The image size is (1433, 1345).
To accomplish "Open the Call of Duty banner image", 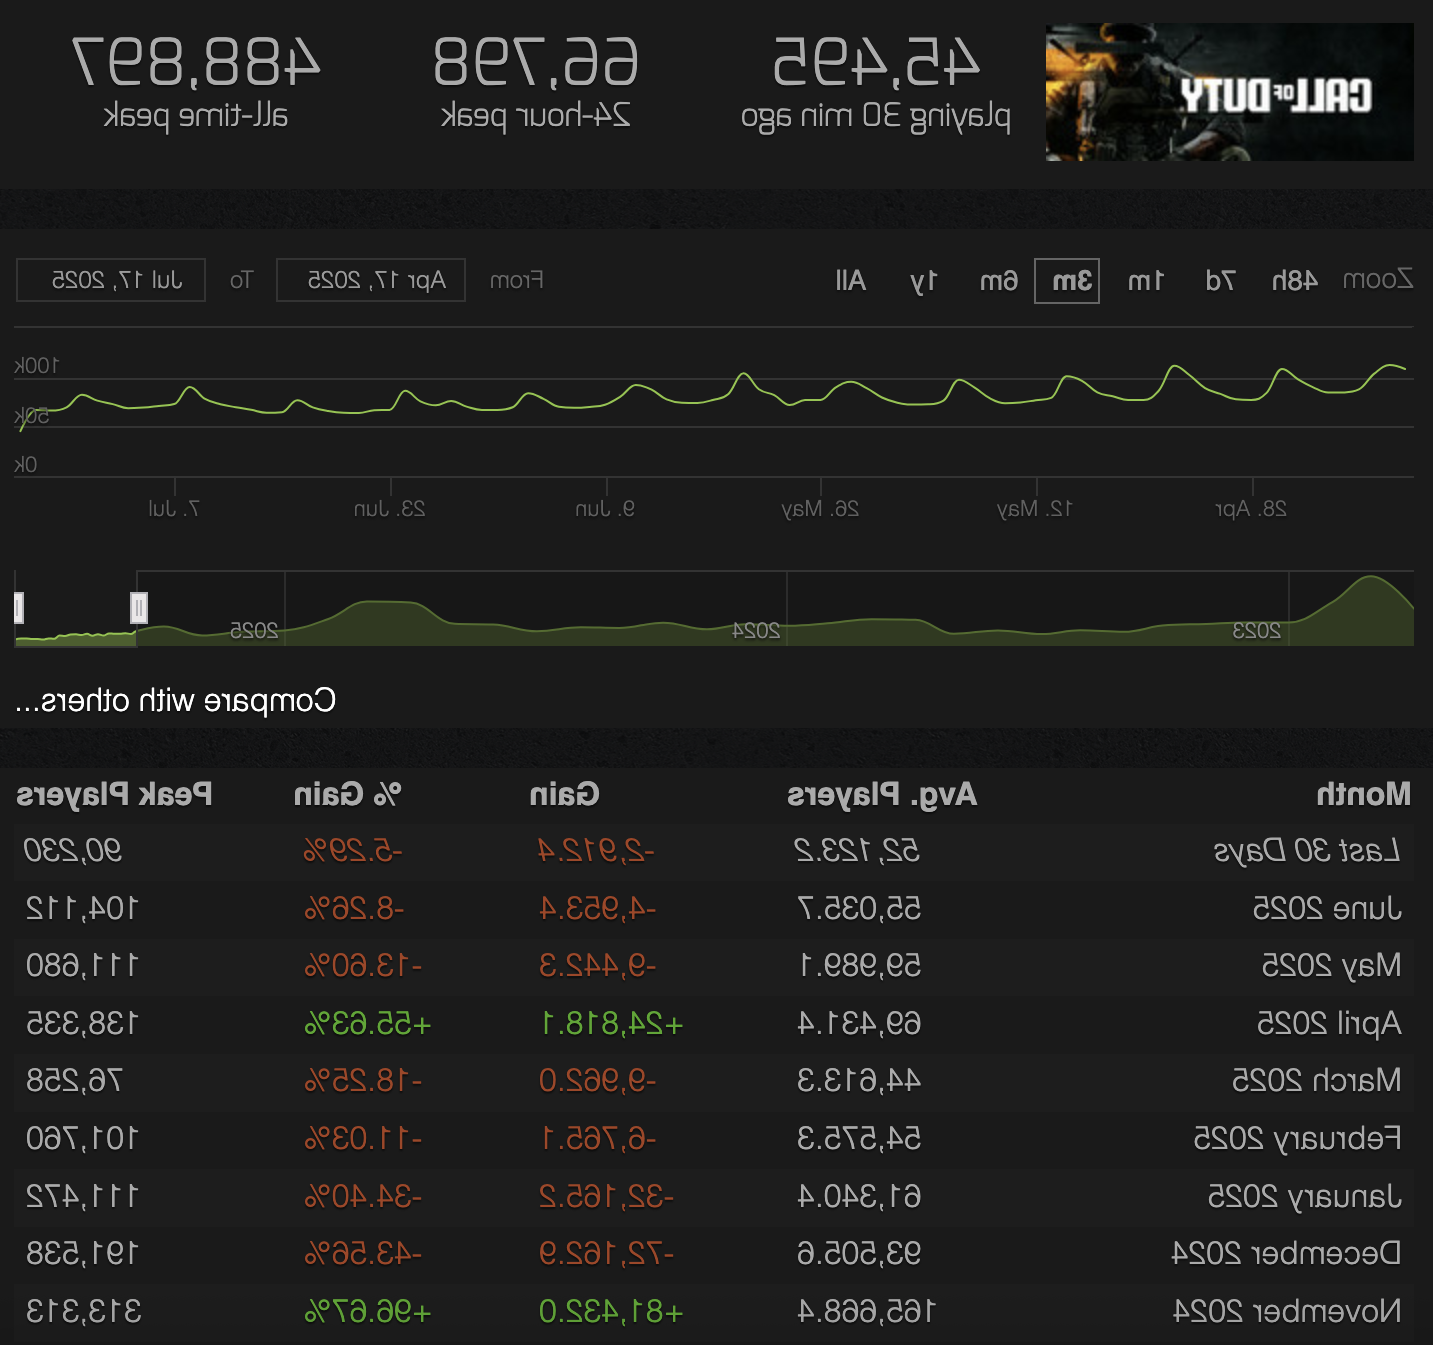I will 1229,92.
